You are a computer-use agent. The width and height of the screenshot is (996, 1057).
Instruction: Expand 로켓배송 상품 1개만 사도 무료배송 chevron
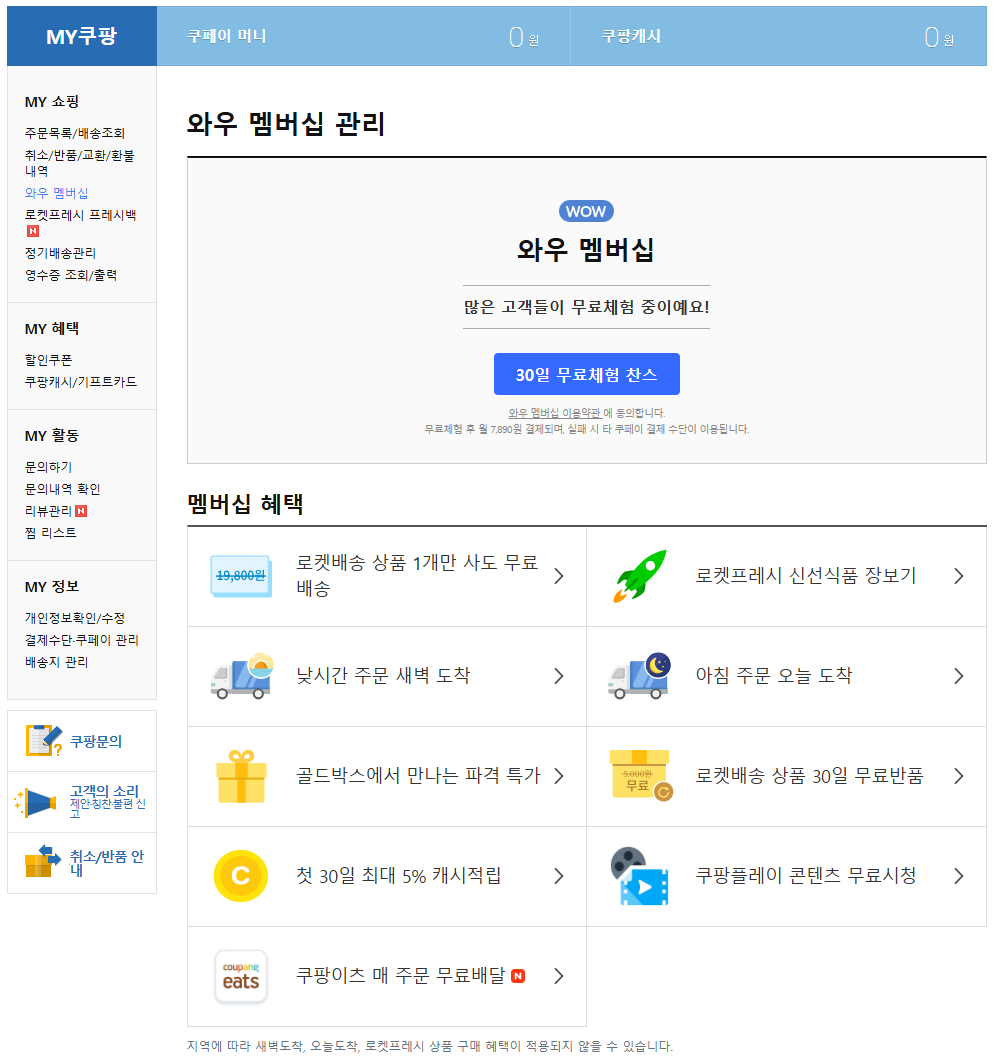pos(559,576)
